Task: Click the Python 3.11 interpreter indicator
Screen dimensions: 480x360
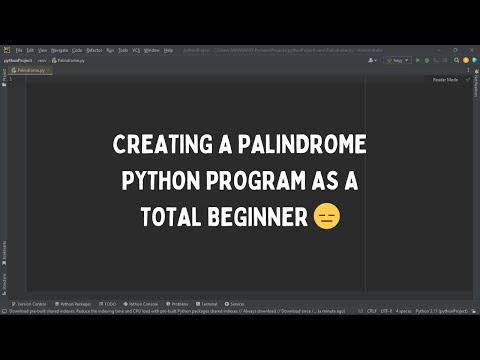Action: click(x=442, y=311)
